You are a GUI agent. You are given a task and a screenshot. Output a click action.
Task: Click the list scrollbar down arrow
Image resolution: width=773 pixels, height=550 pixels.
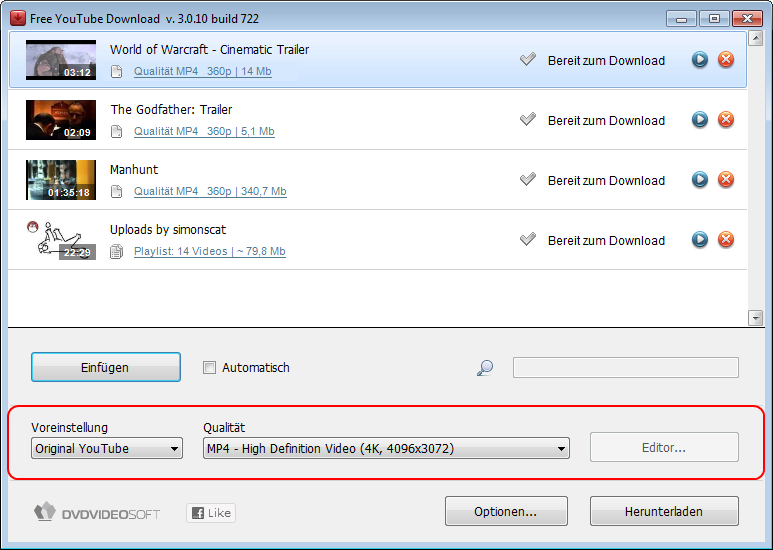click(756, 318)
